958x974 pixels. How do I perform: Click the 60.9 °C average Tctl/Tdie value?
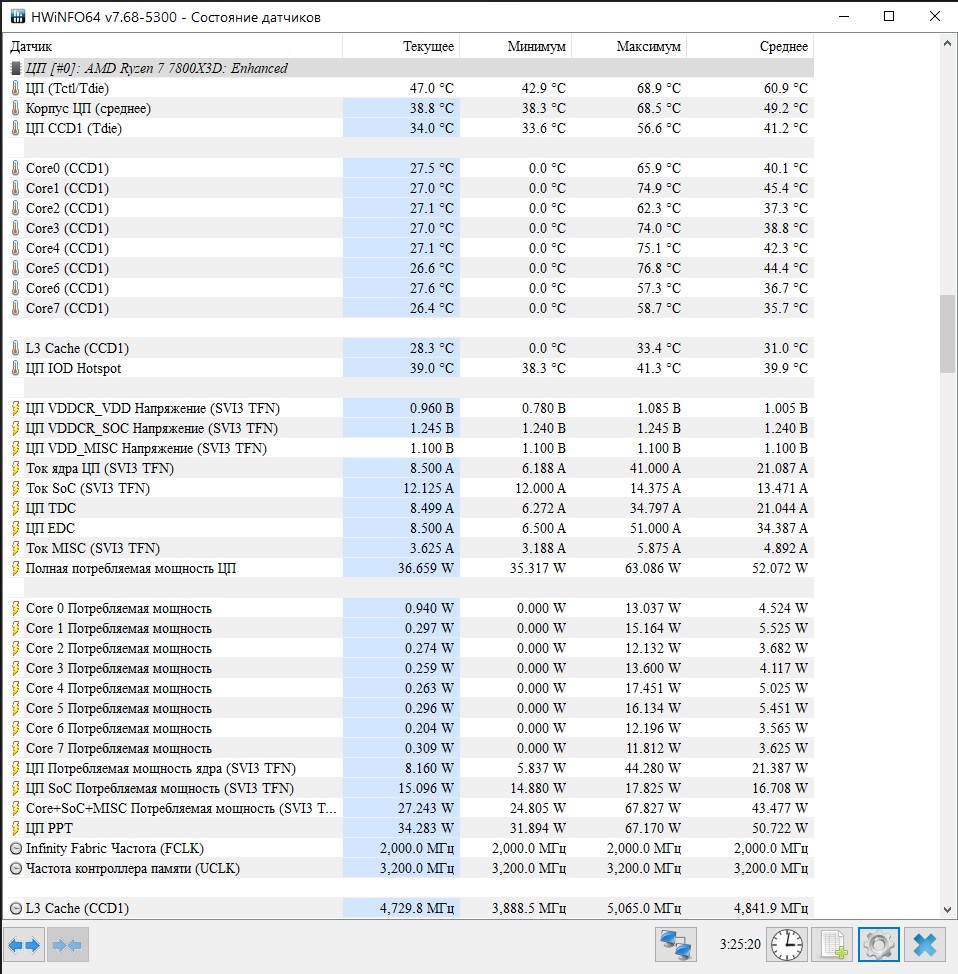[x=786, y=88]
